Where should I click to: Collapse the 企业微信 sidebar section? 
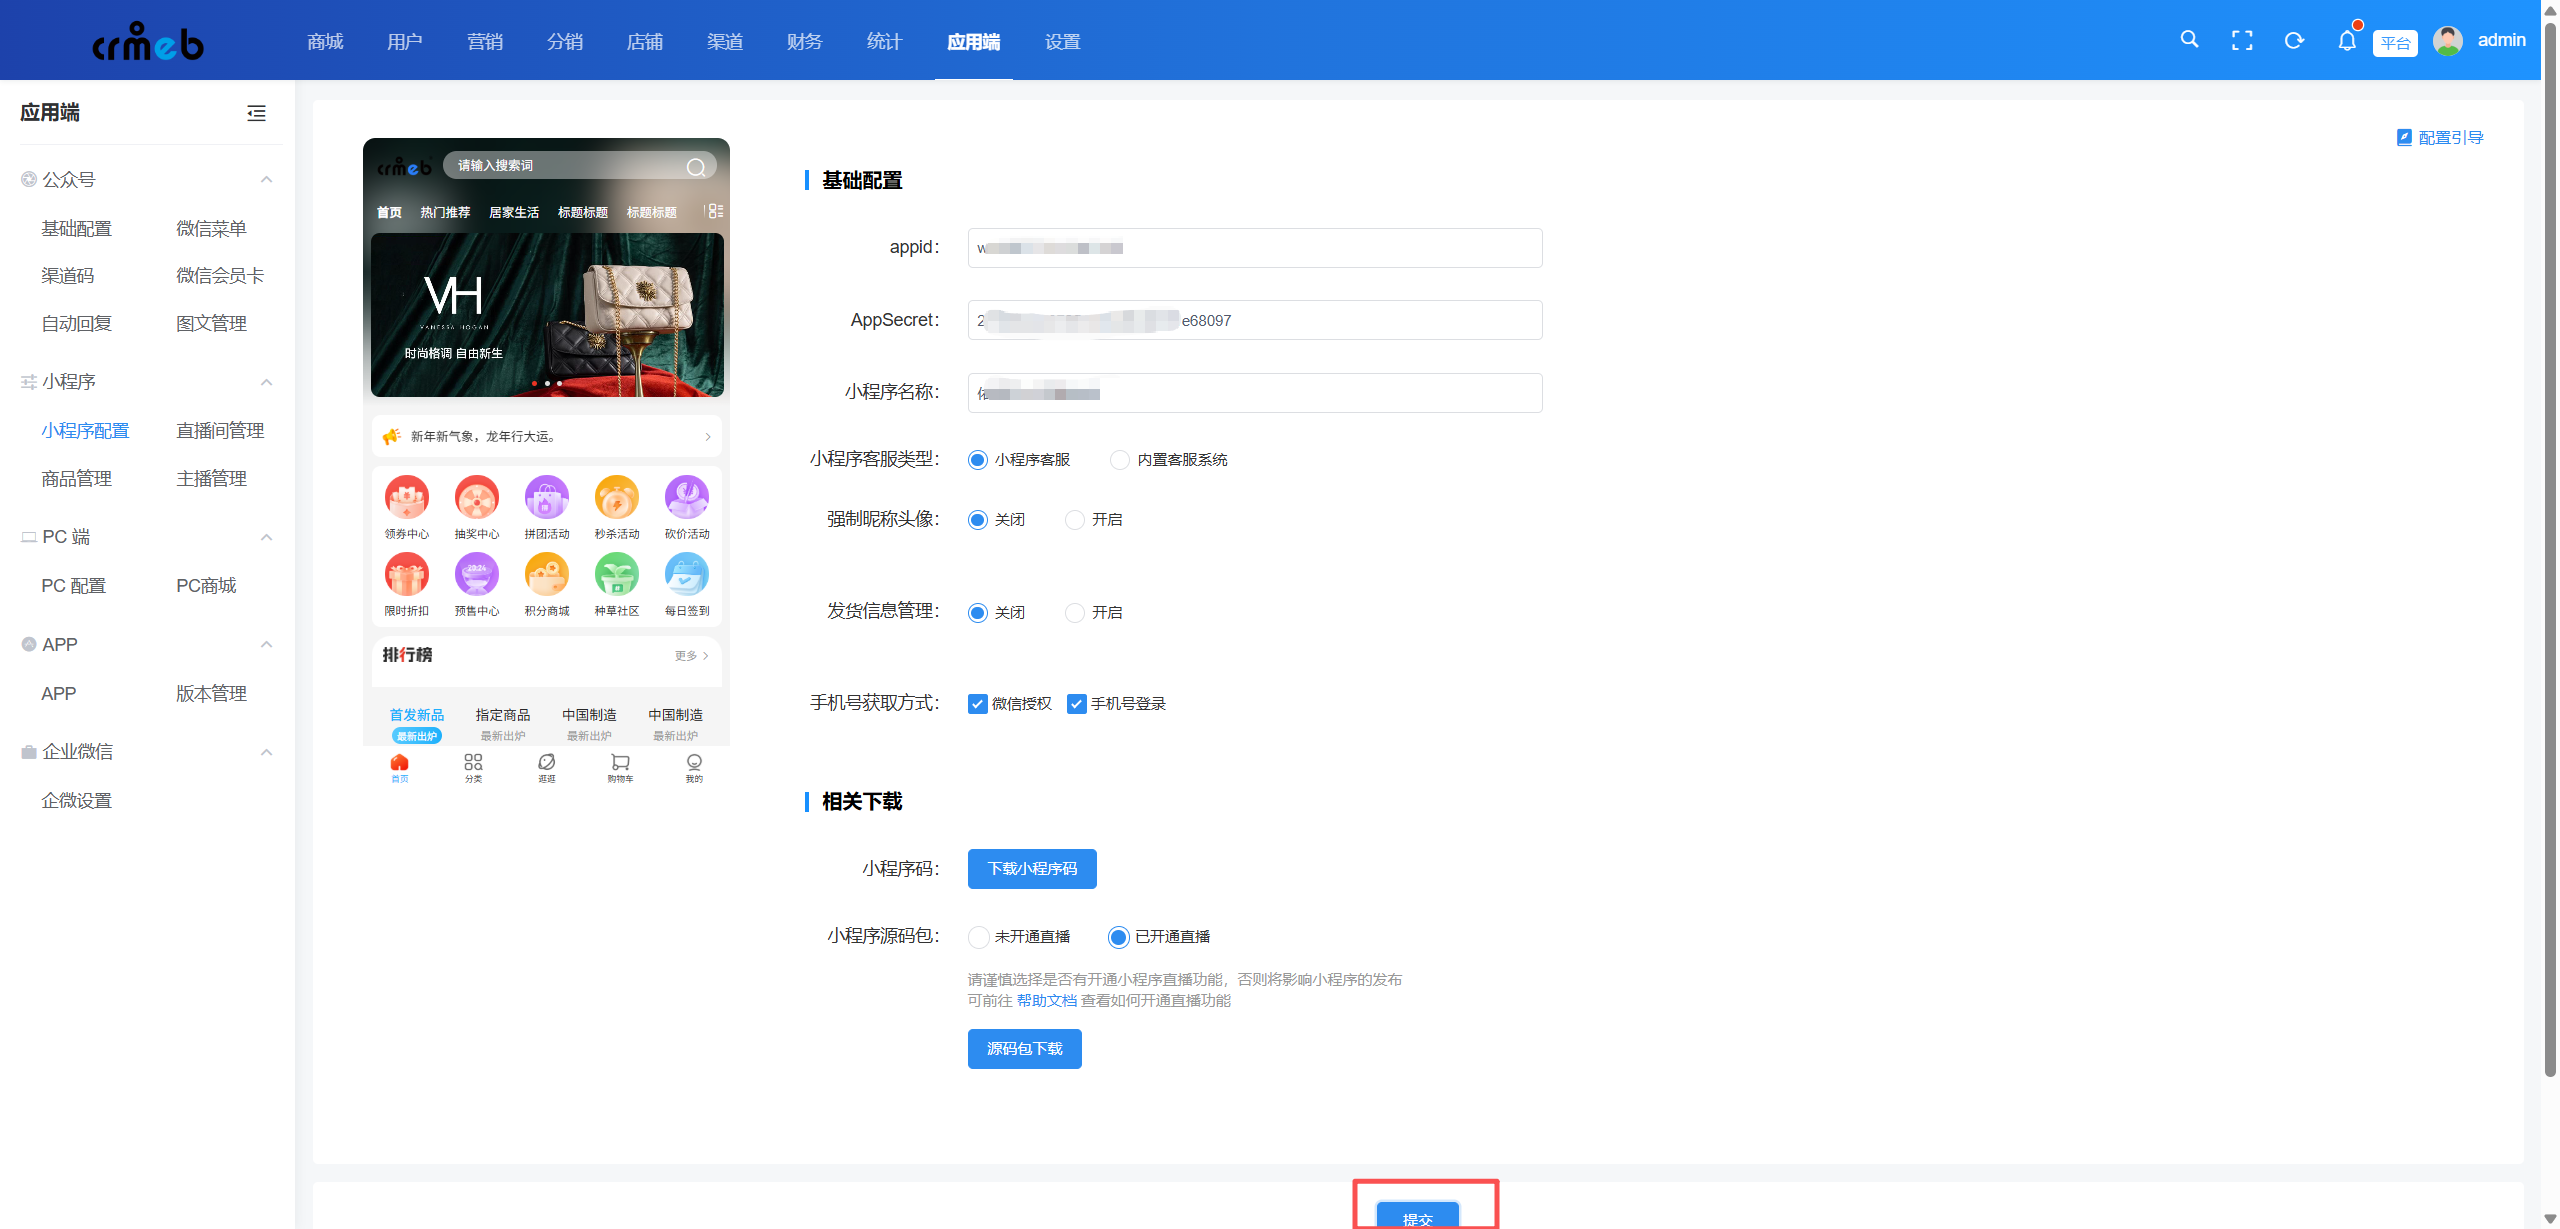[266, 752]
